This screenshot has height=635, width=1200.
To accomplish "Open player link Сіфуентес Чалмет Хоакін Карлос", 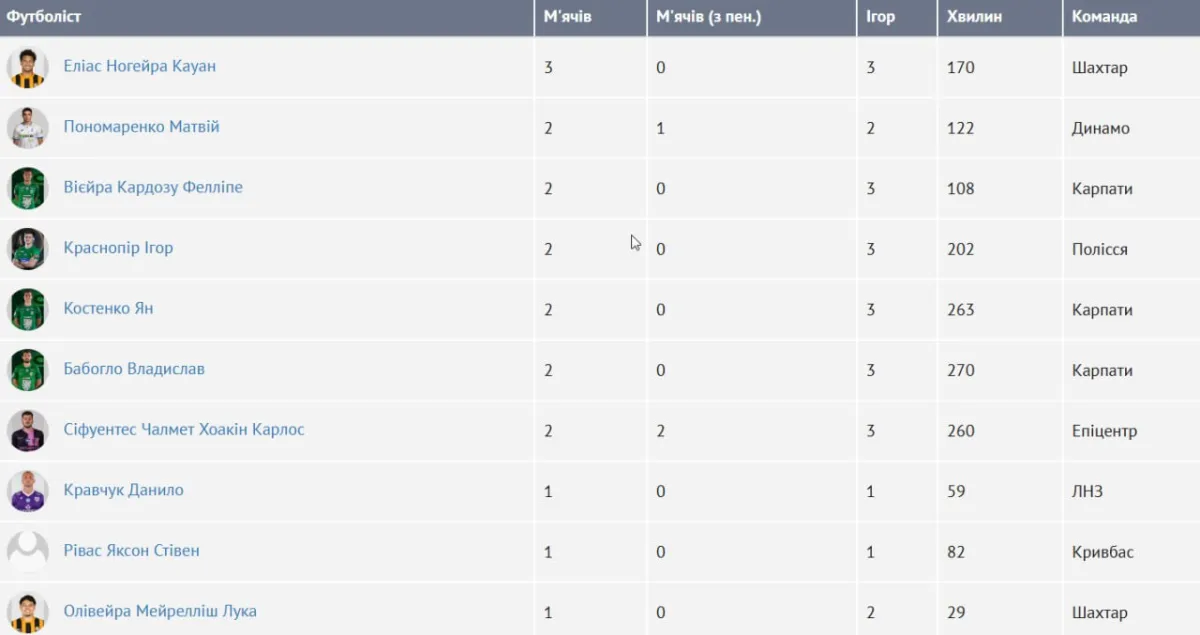I will tap(184, 430).
